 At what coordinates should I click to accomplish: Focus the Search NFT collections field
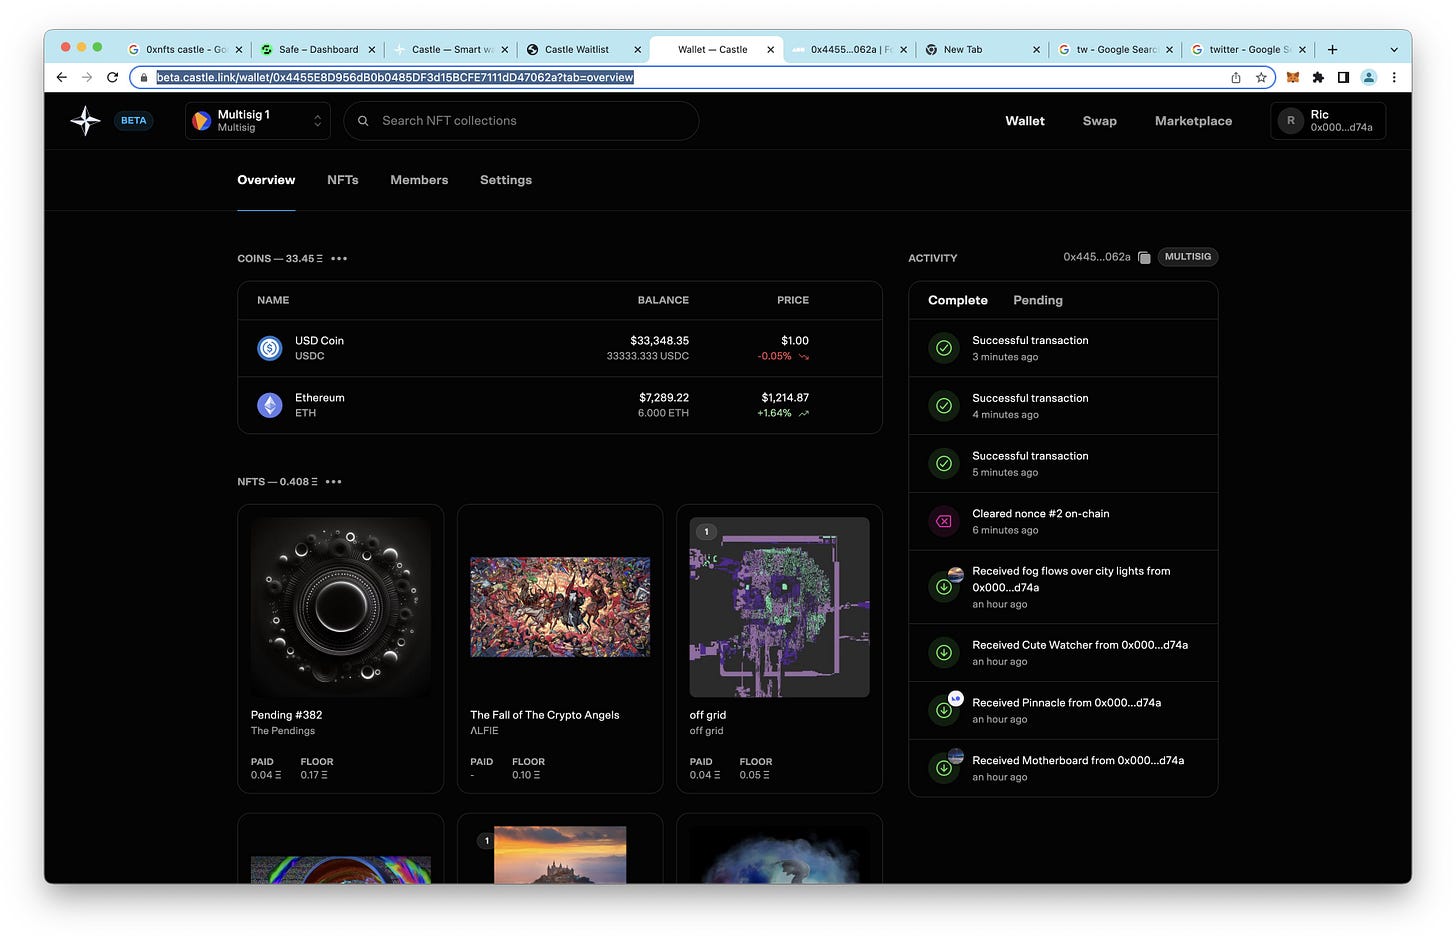(x=521, y=121)
